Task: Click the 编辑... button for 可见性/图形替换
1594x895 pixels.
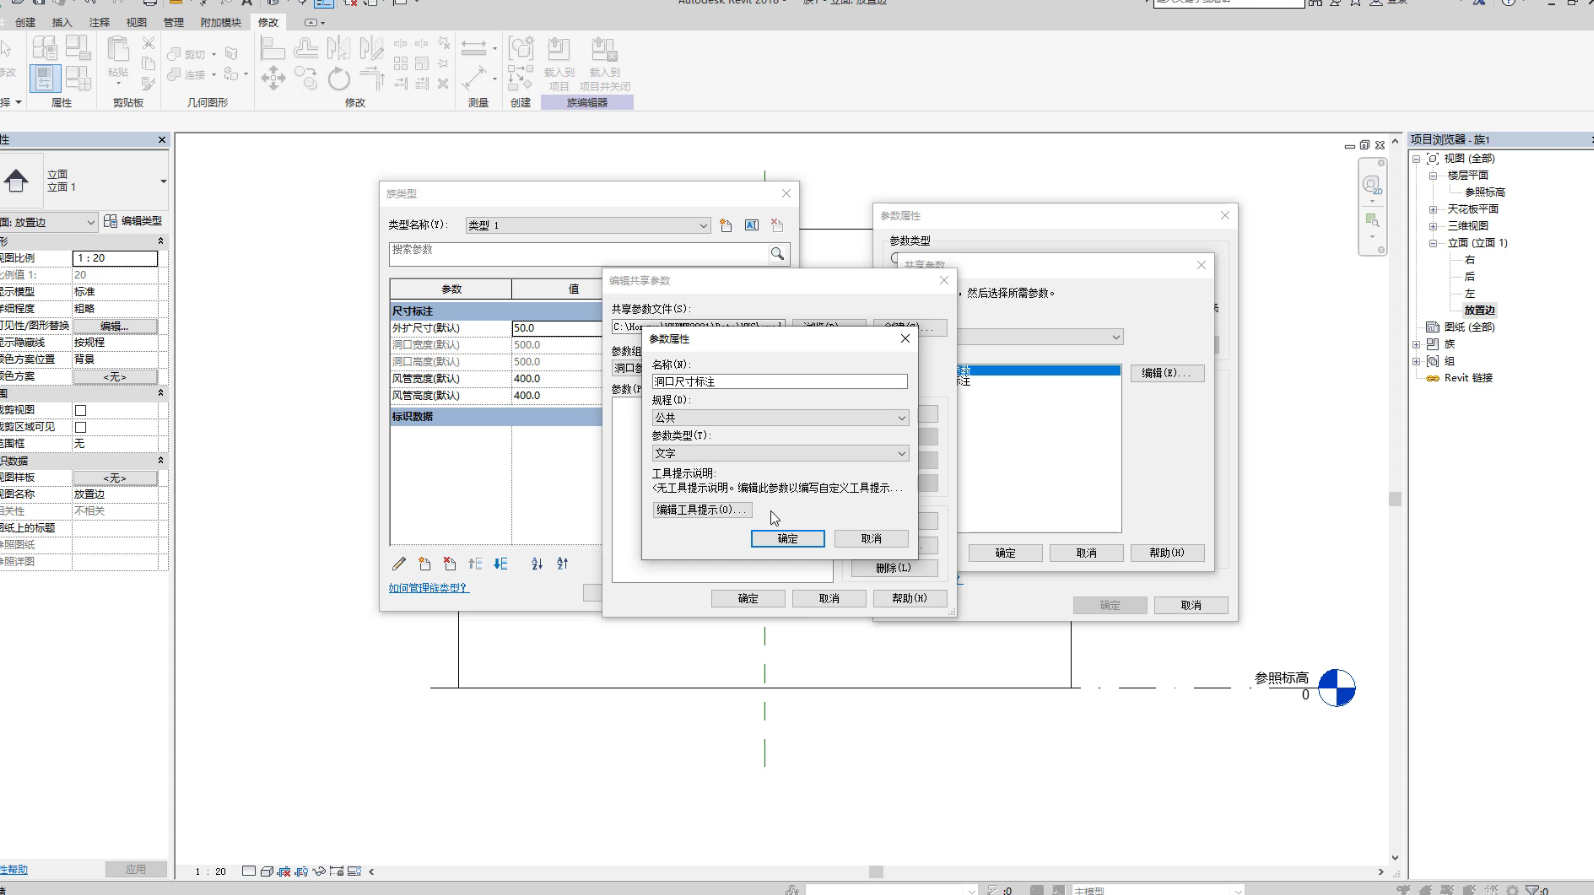Action: pos(115,326)
